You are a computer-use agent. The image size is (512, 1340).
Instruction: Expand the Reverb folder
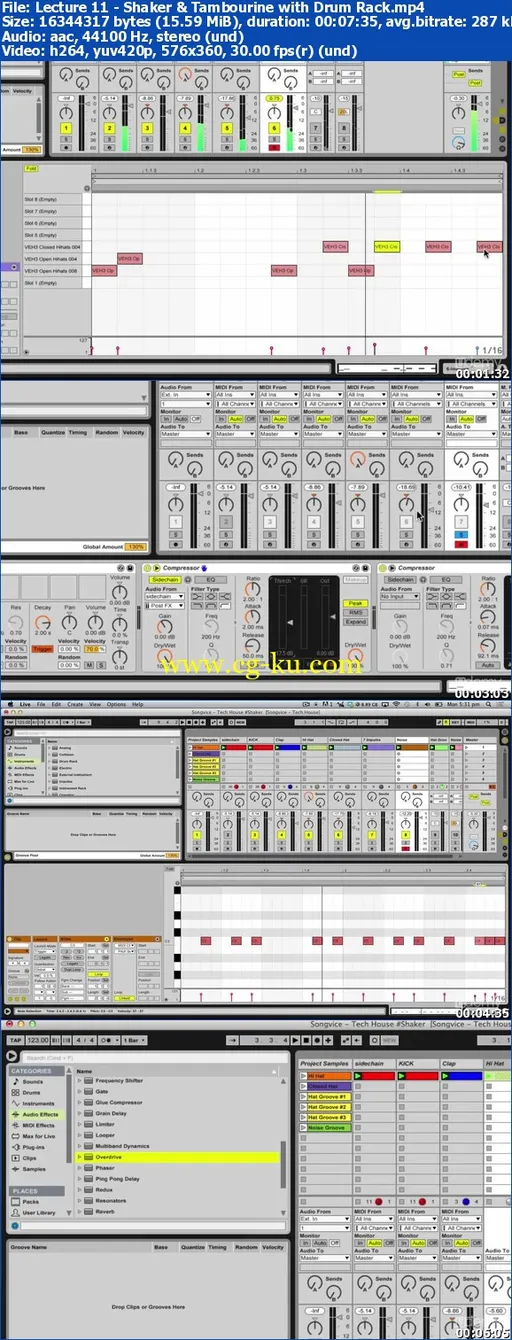(x=81, y=1210)
